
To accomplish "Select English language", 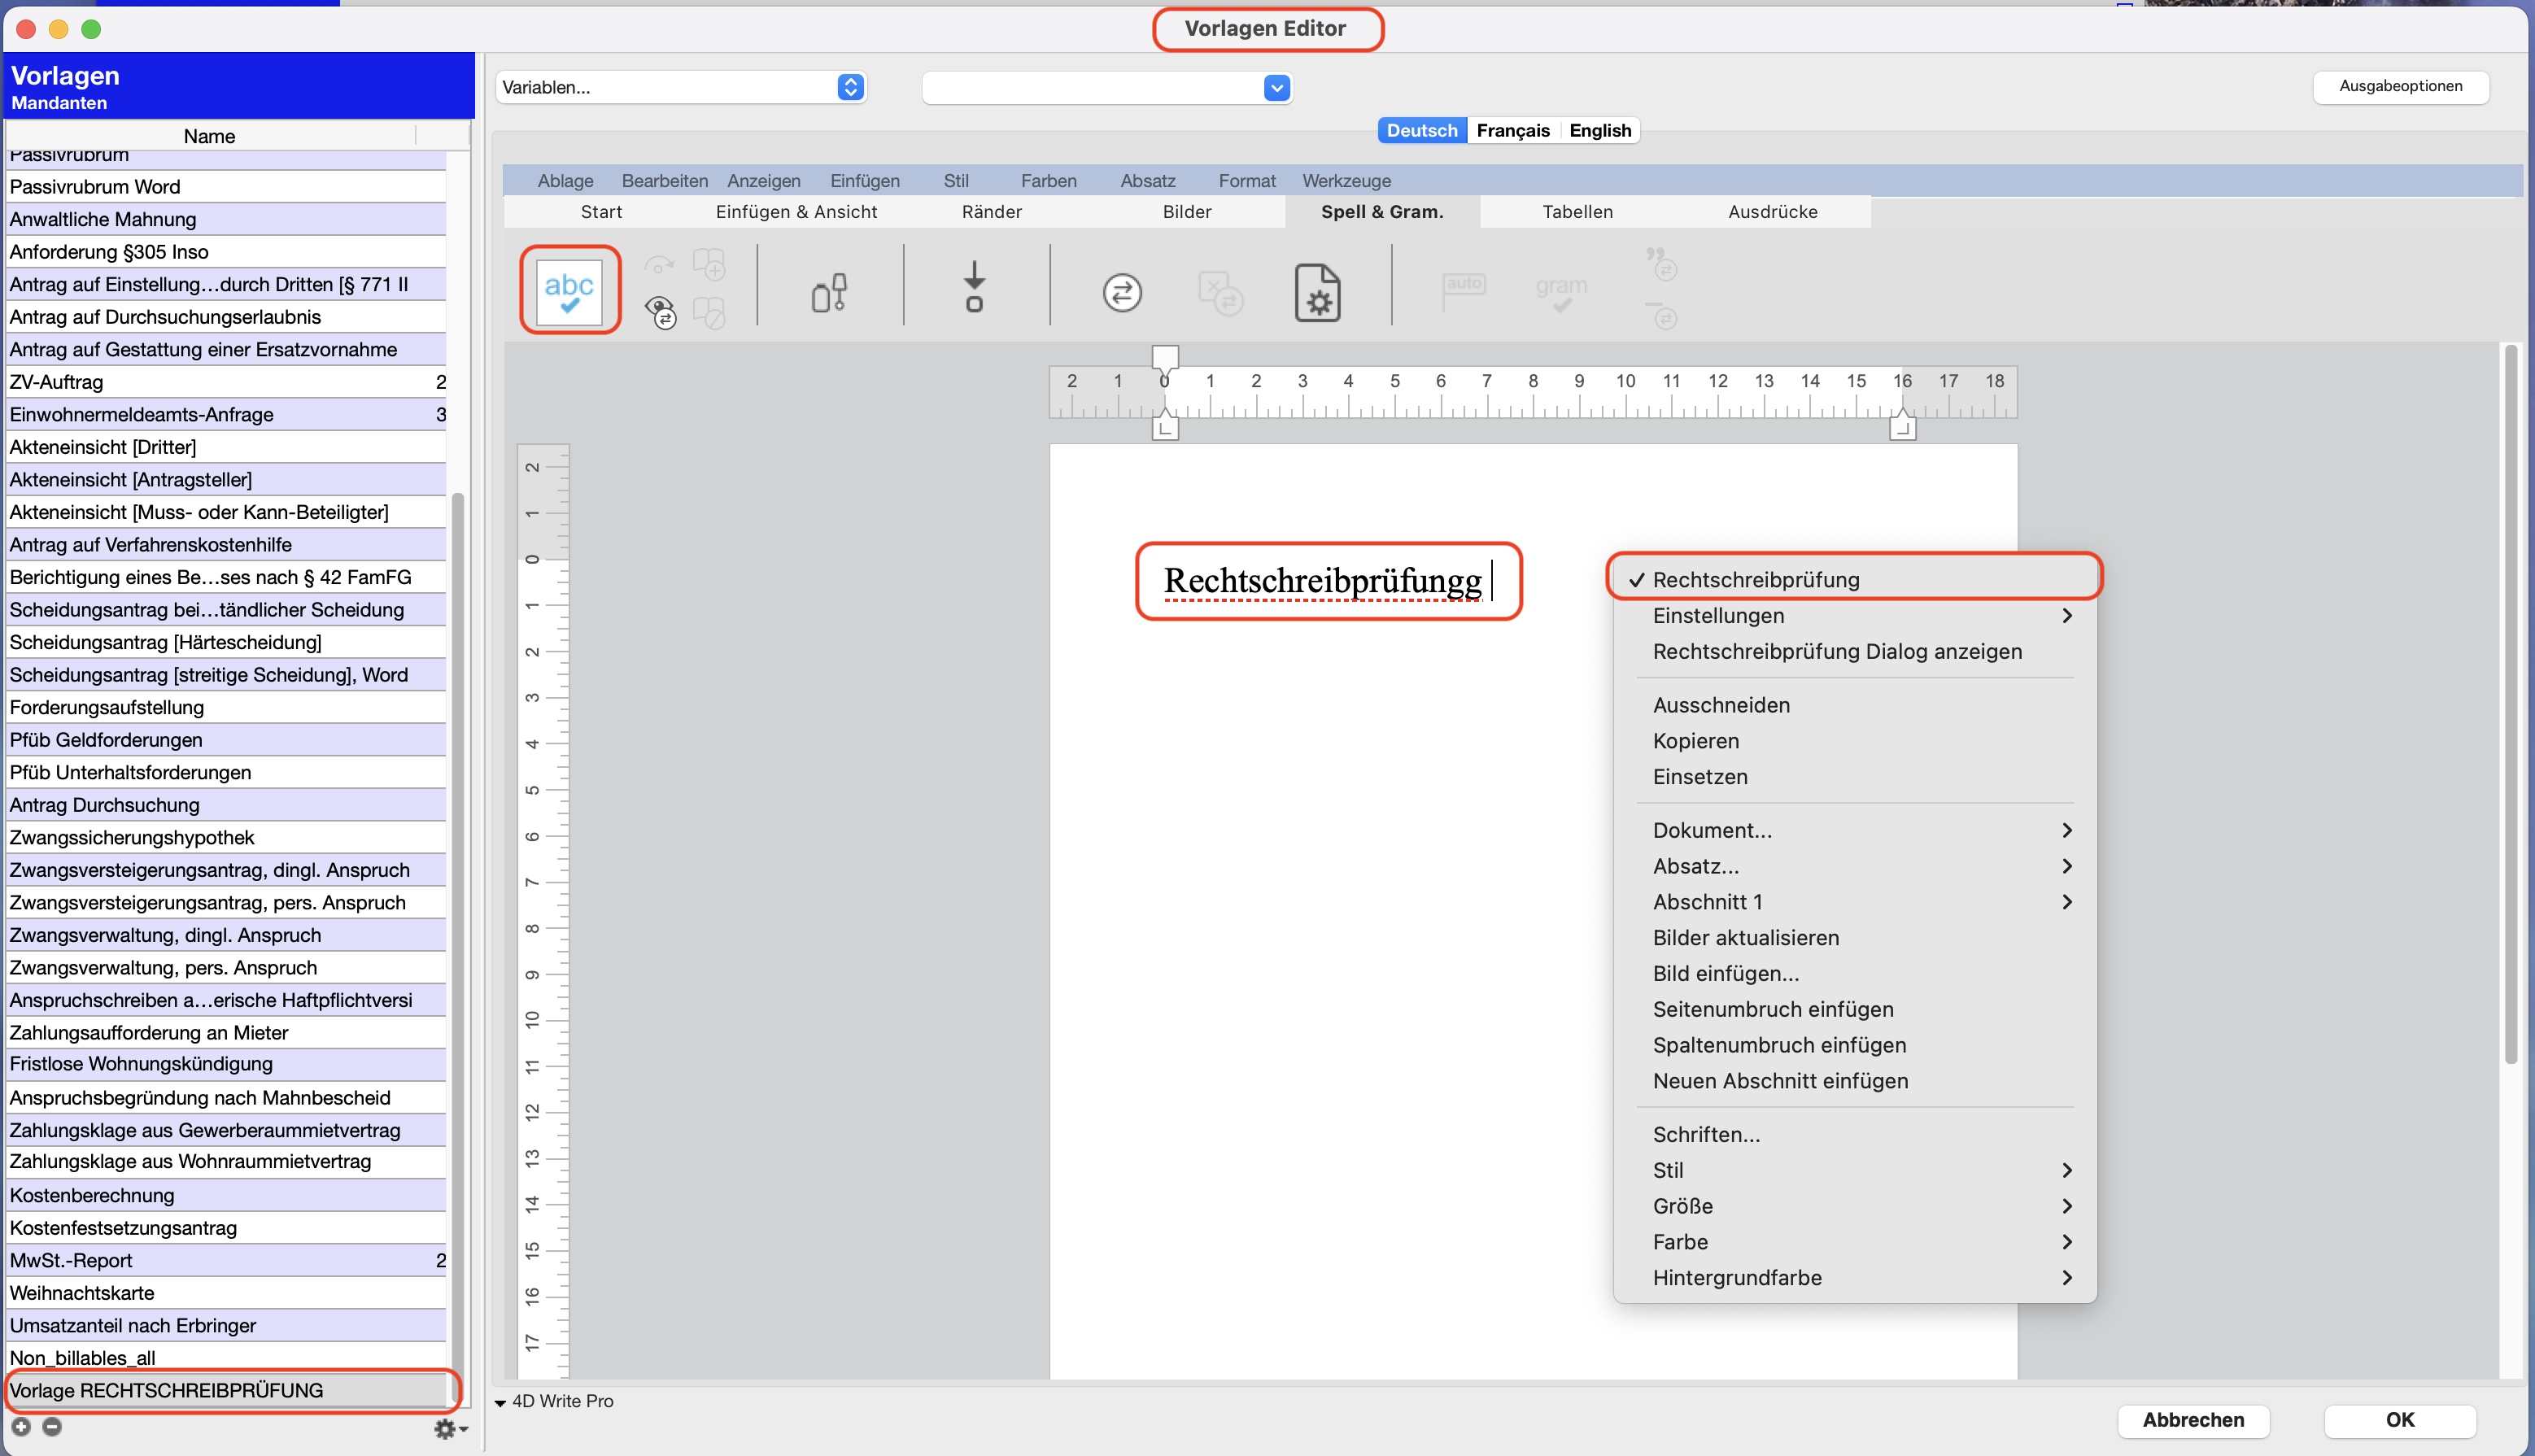I will [x=1599, y=130].
